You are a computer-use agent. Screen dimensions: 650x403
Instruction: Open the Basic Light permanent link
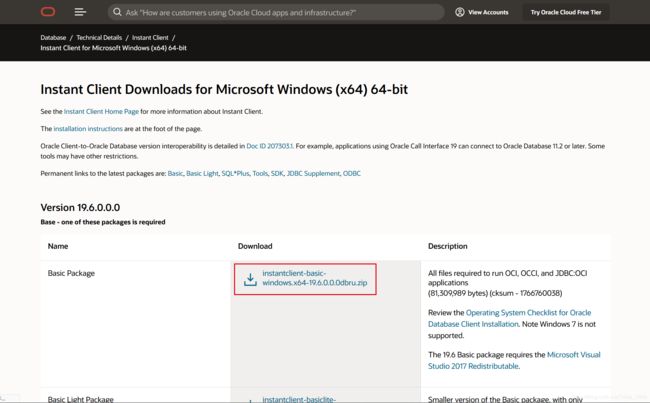[202, 173]
